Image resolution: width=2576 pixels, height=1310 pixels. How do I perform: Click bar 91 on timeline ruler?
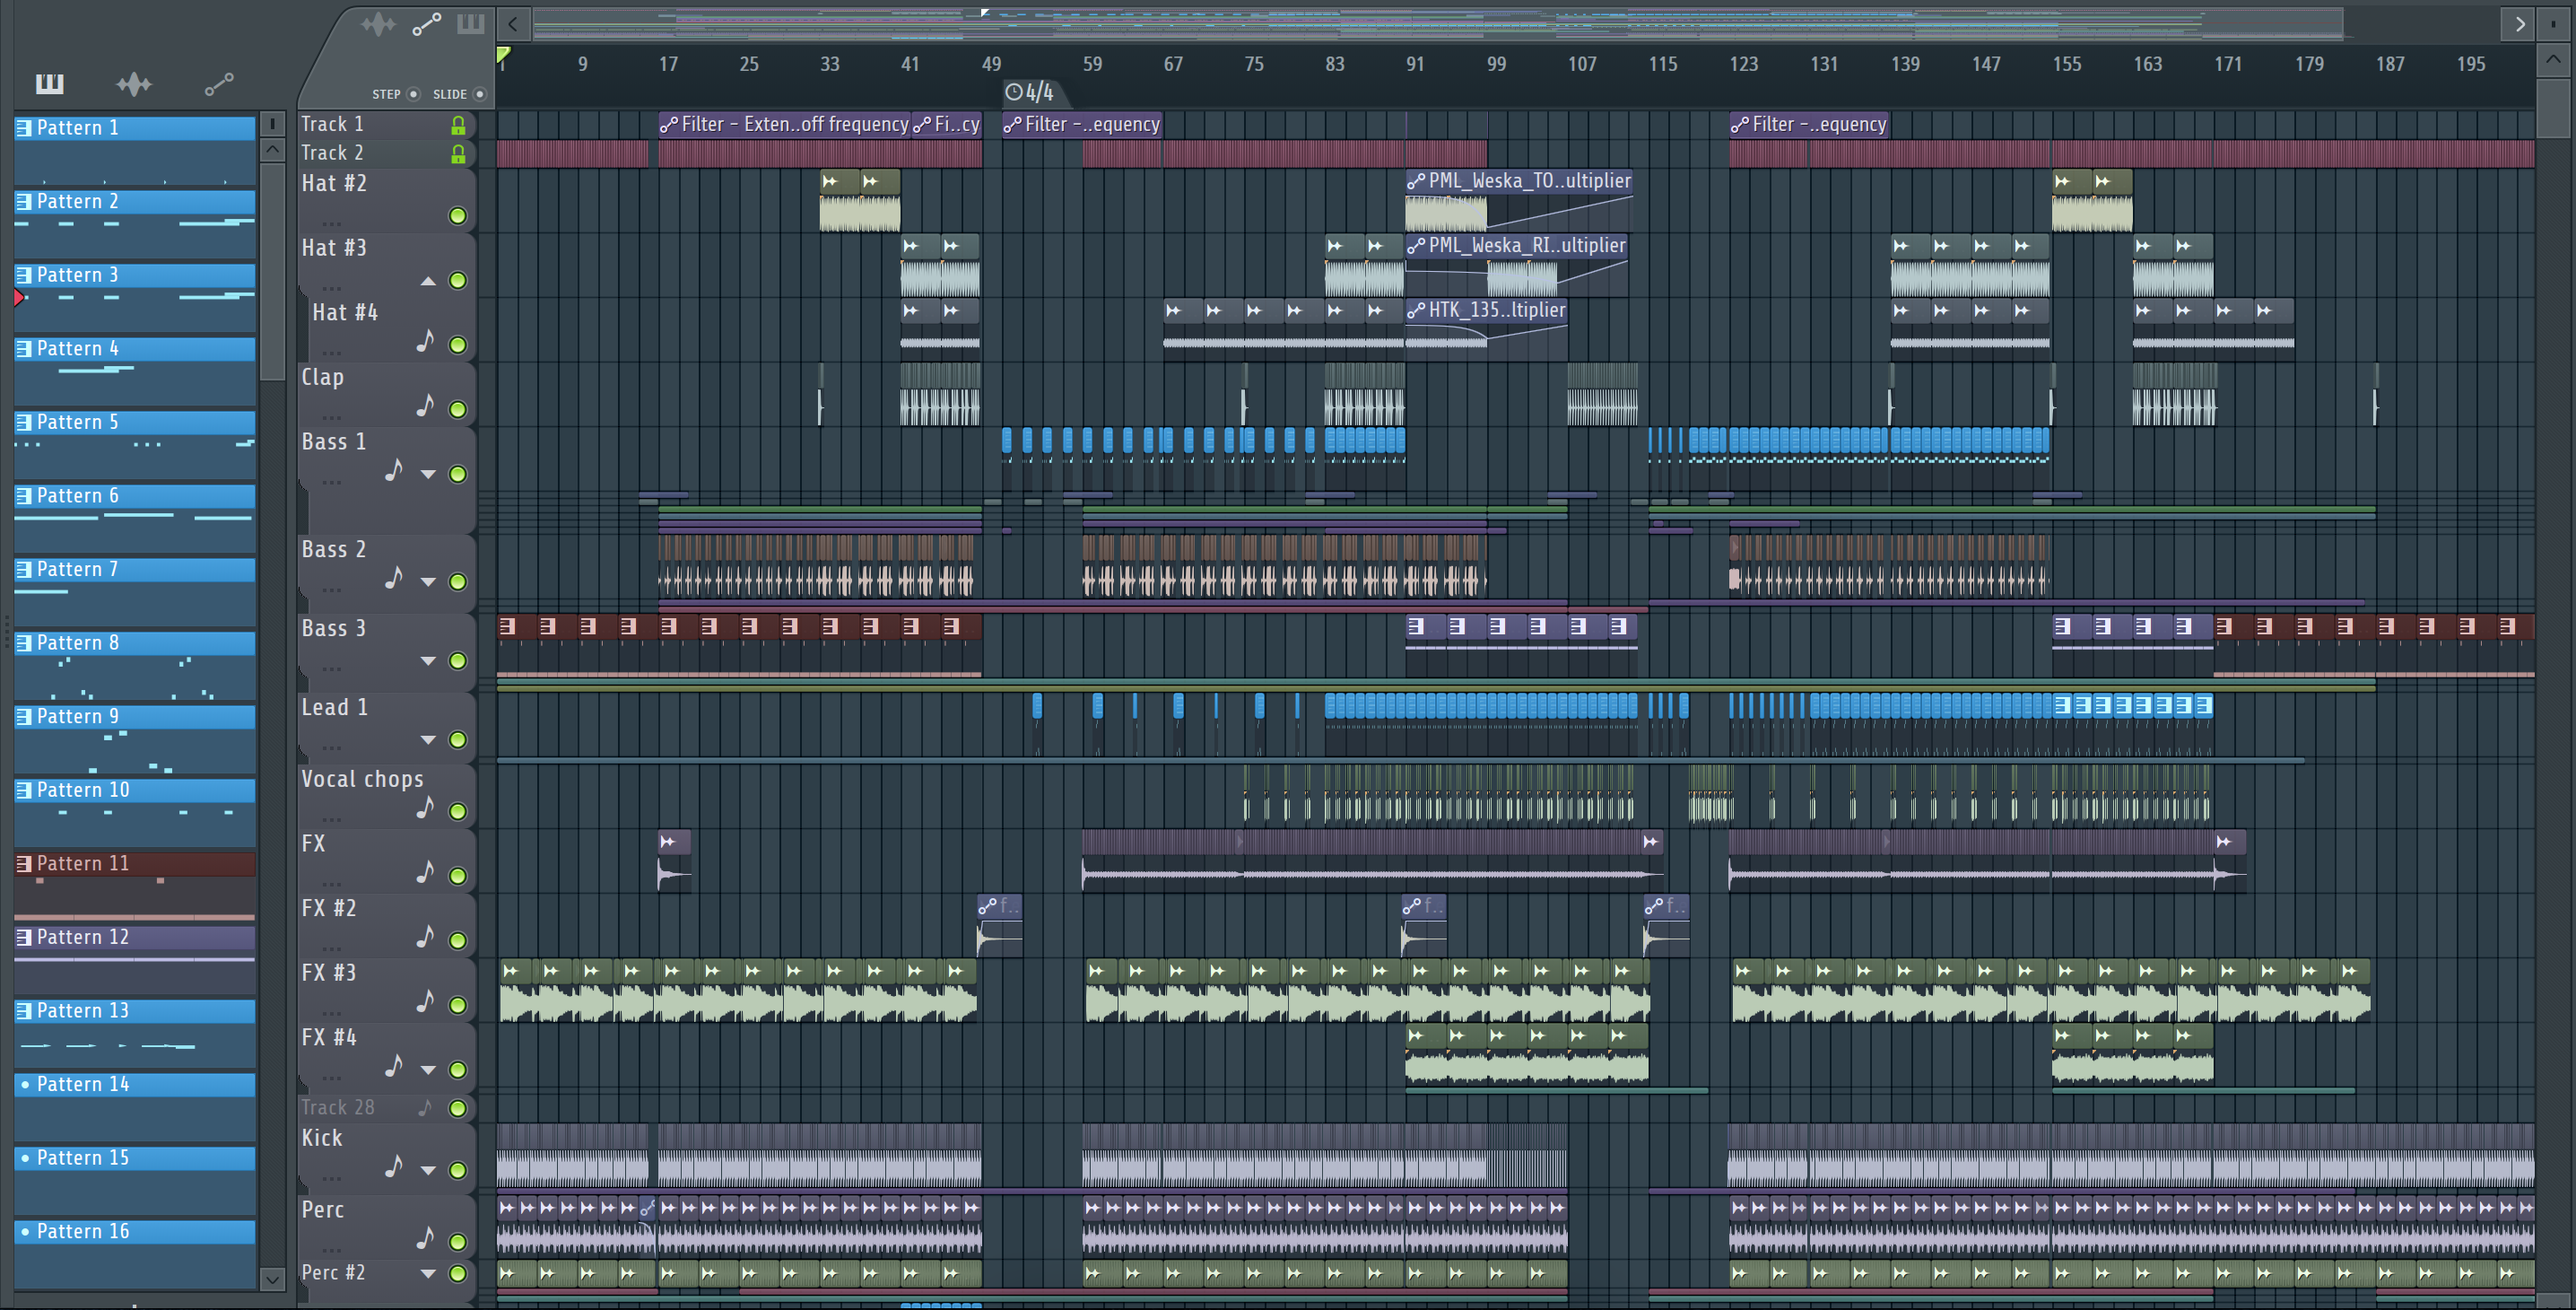(x=1415, y=64)
